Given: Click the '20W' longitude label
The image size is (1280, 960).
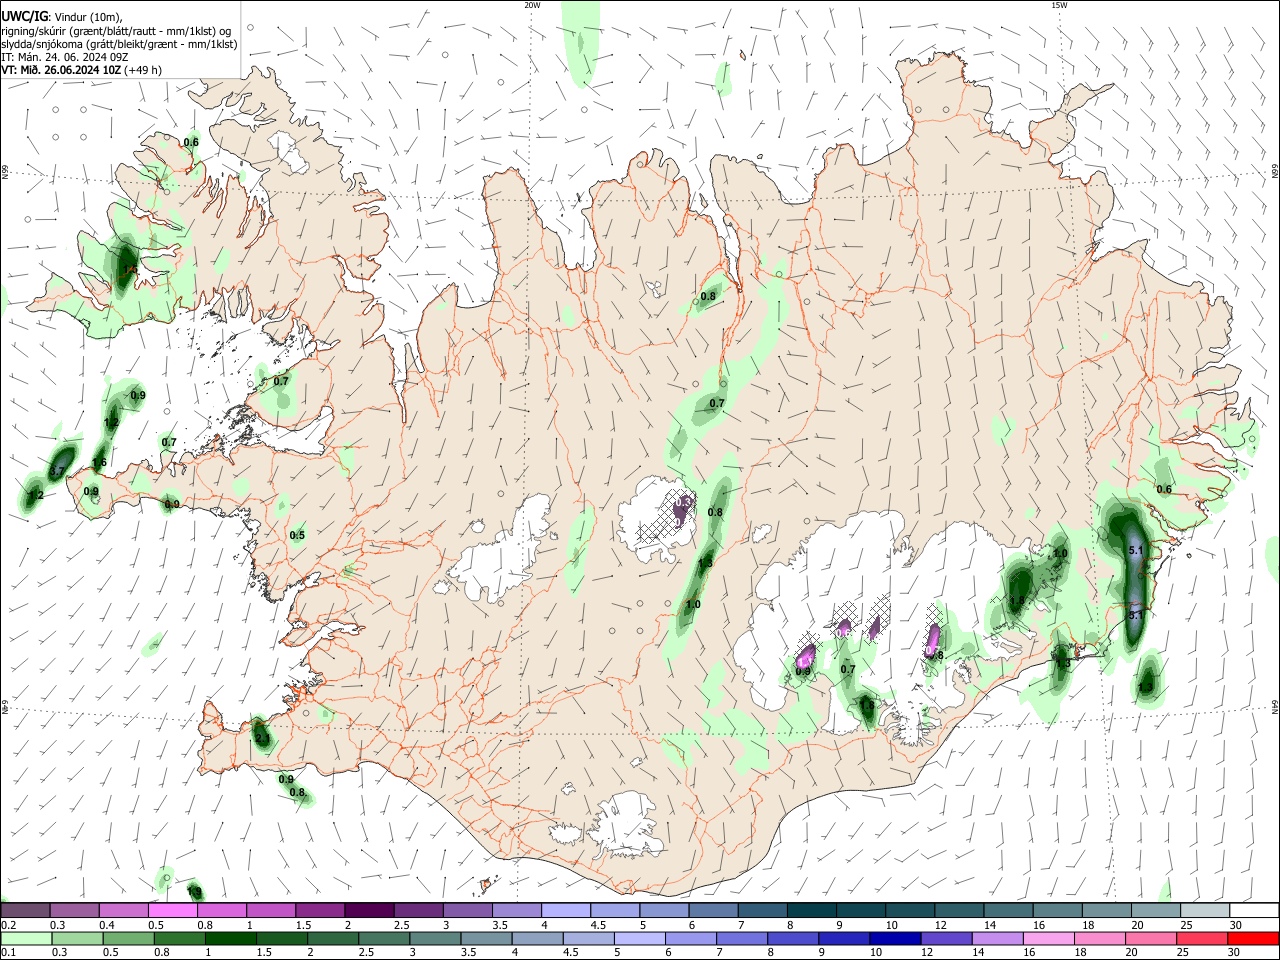Looking at the screenshot, I should point(533,5).
